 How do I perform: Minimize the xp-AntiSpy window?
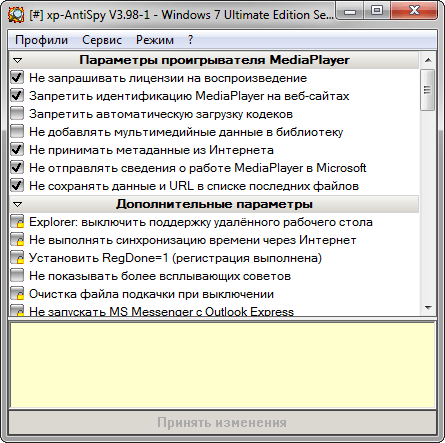pyautogui.click(x=350, y=11)
